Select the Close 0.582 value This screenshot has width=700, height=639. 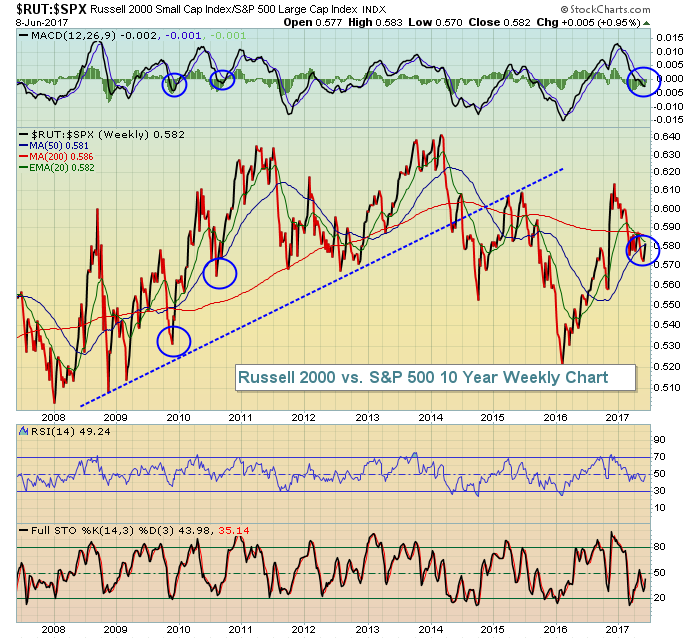[x=500, y=22]
